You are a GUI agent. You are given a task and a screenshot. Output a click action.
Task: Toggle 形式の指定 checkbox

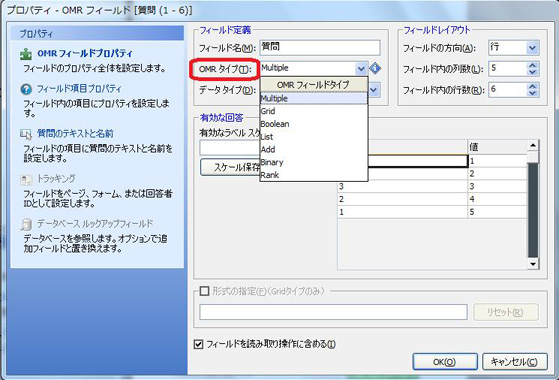pos(204,291)
